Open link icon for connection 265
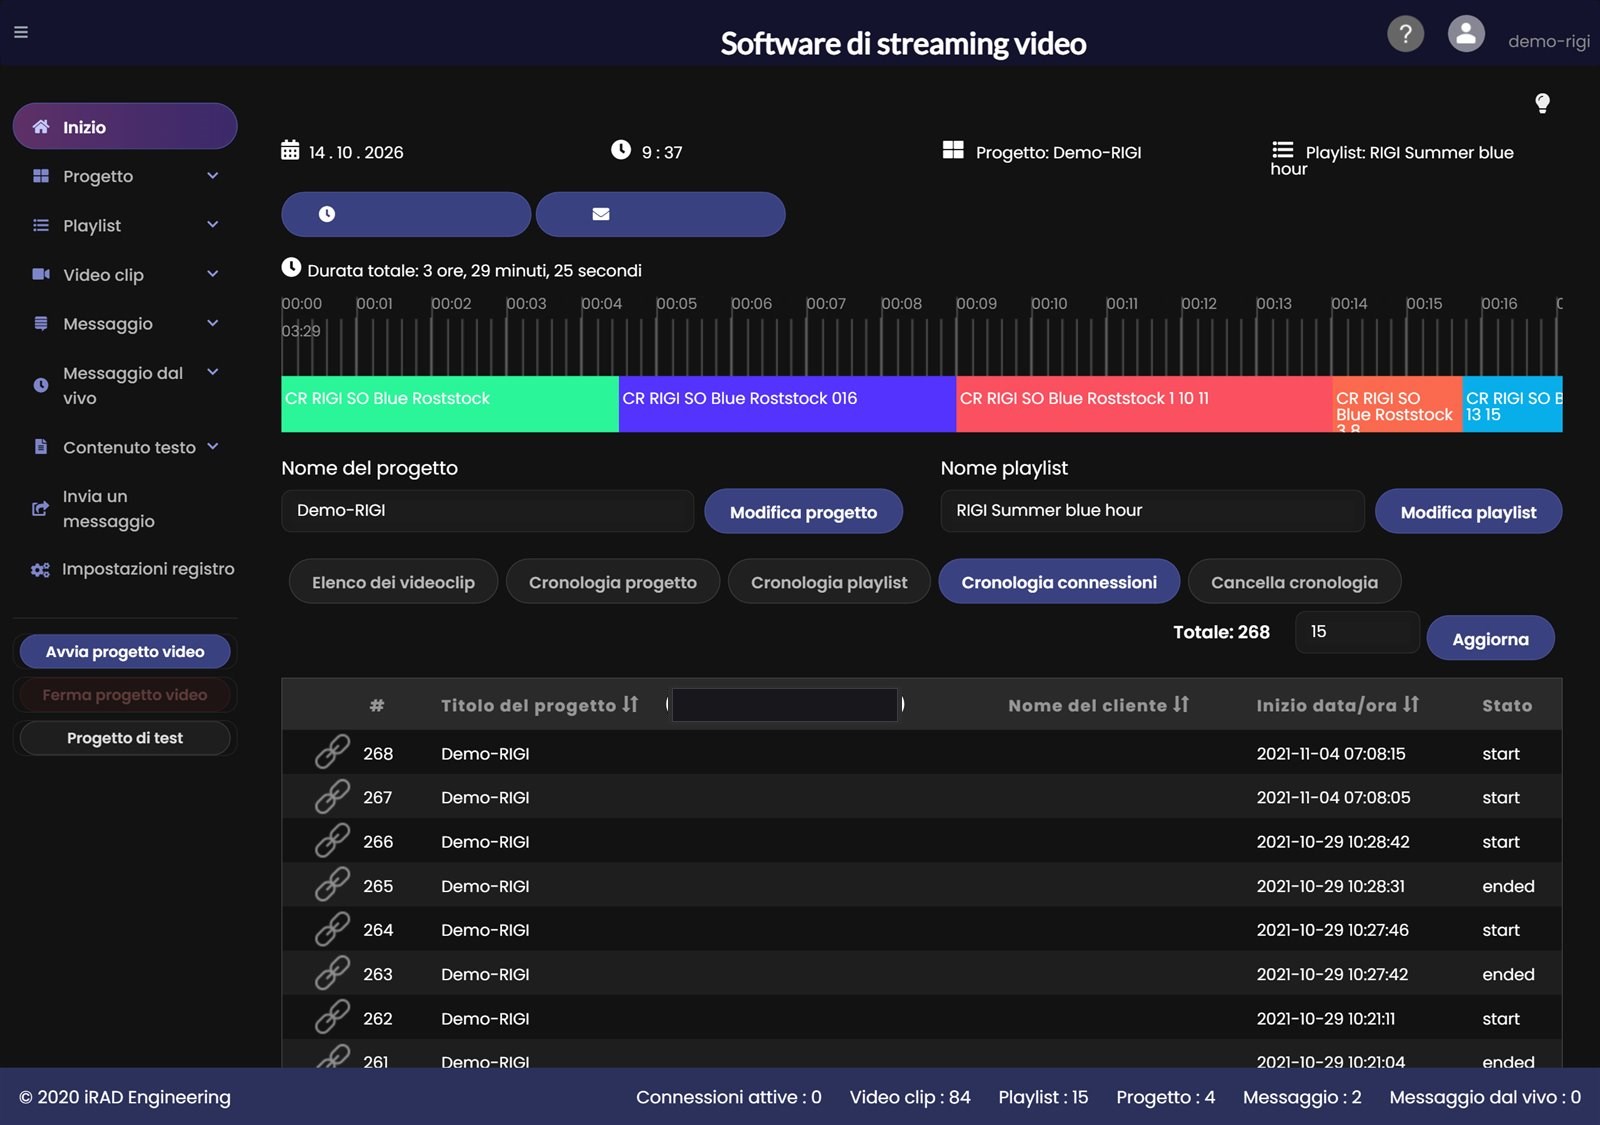Screen dimensions: 1600x1125 (x=332, y=885)
